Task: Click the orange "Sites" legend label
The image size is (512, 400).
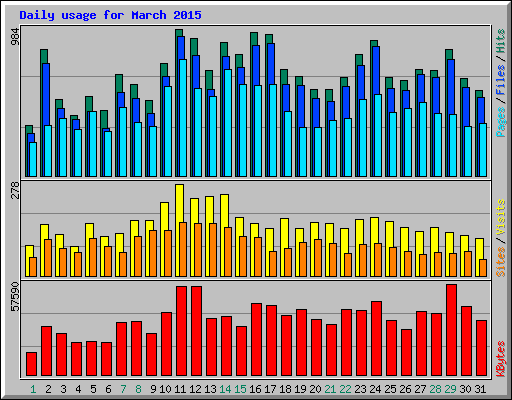Action: click(x=500, y=262)
